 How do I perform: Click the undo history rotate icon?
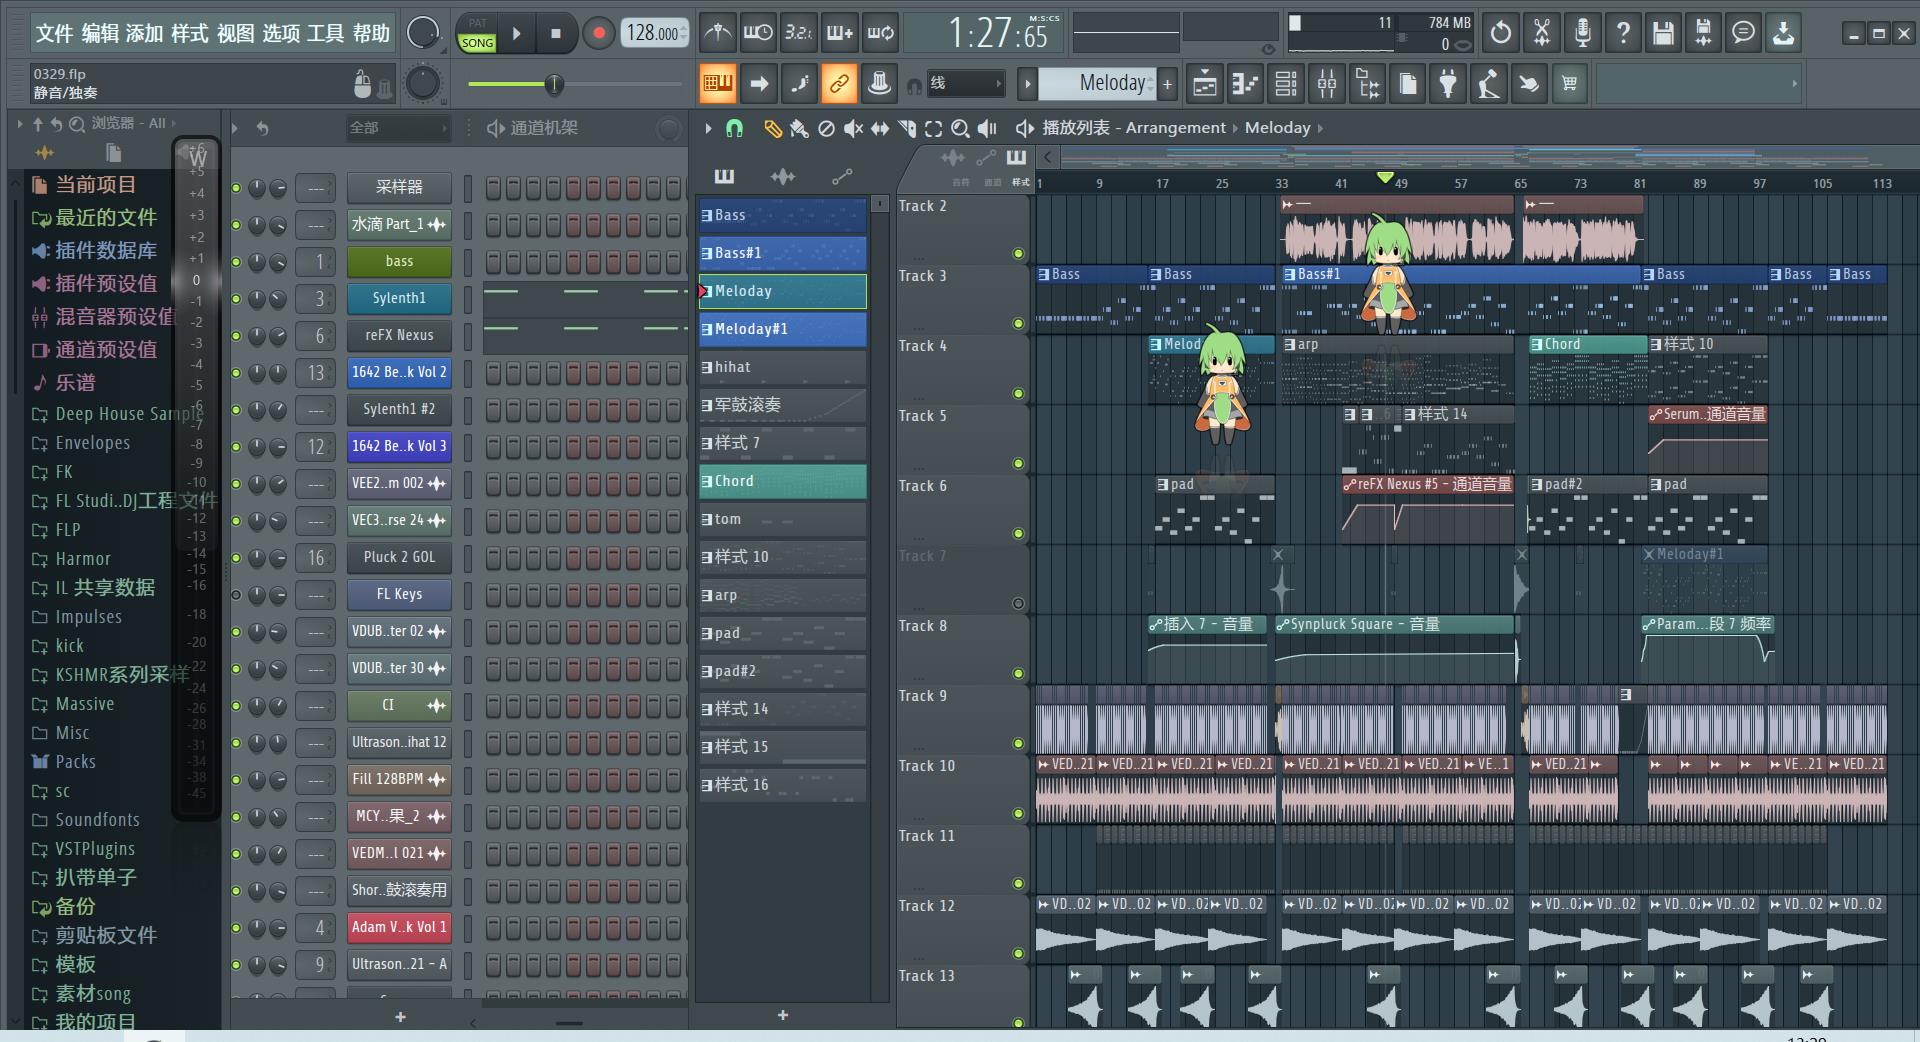[x=1500, y=33]
